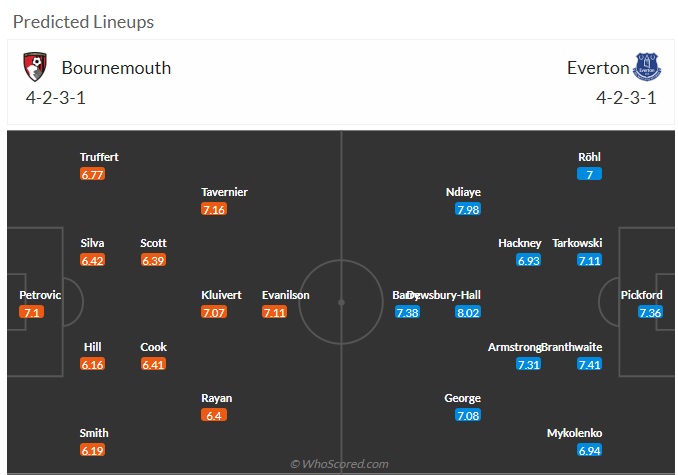
Task: Select Tarkowski's 7.11 rating badge
Action: click(589, 260)
